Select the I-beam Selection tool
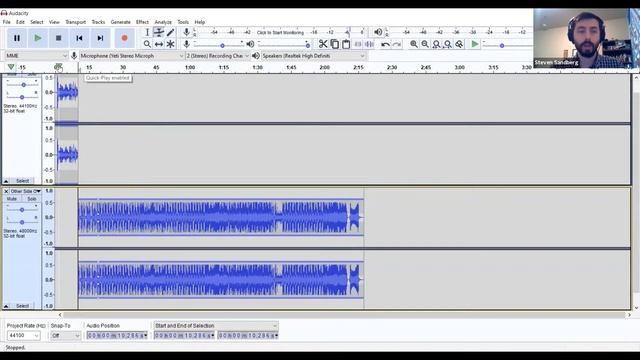Screen dimensions: 640x360 (x=147, y=32)
